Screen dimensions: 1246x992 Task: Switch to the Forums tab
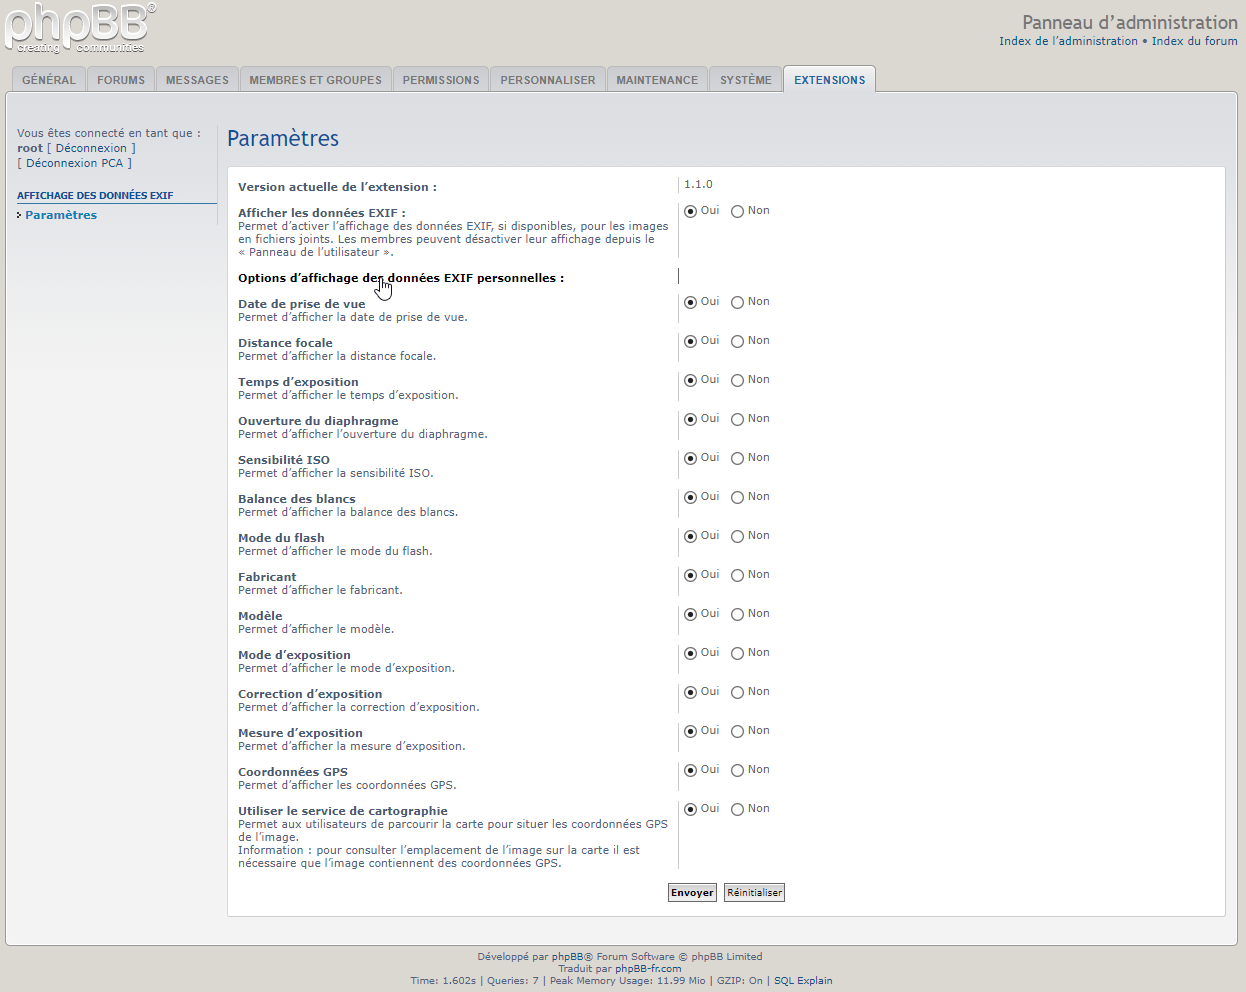tap(121, 80)
